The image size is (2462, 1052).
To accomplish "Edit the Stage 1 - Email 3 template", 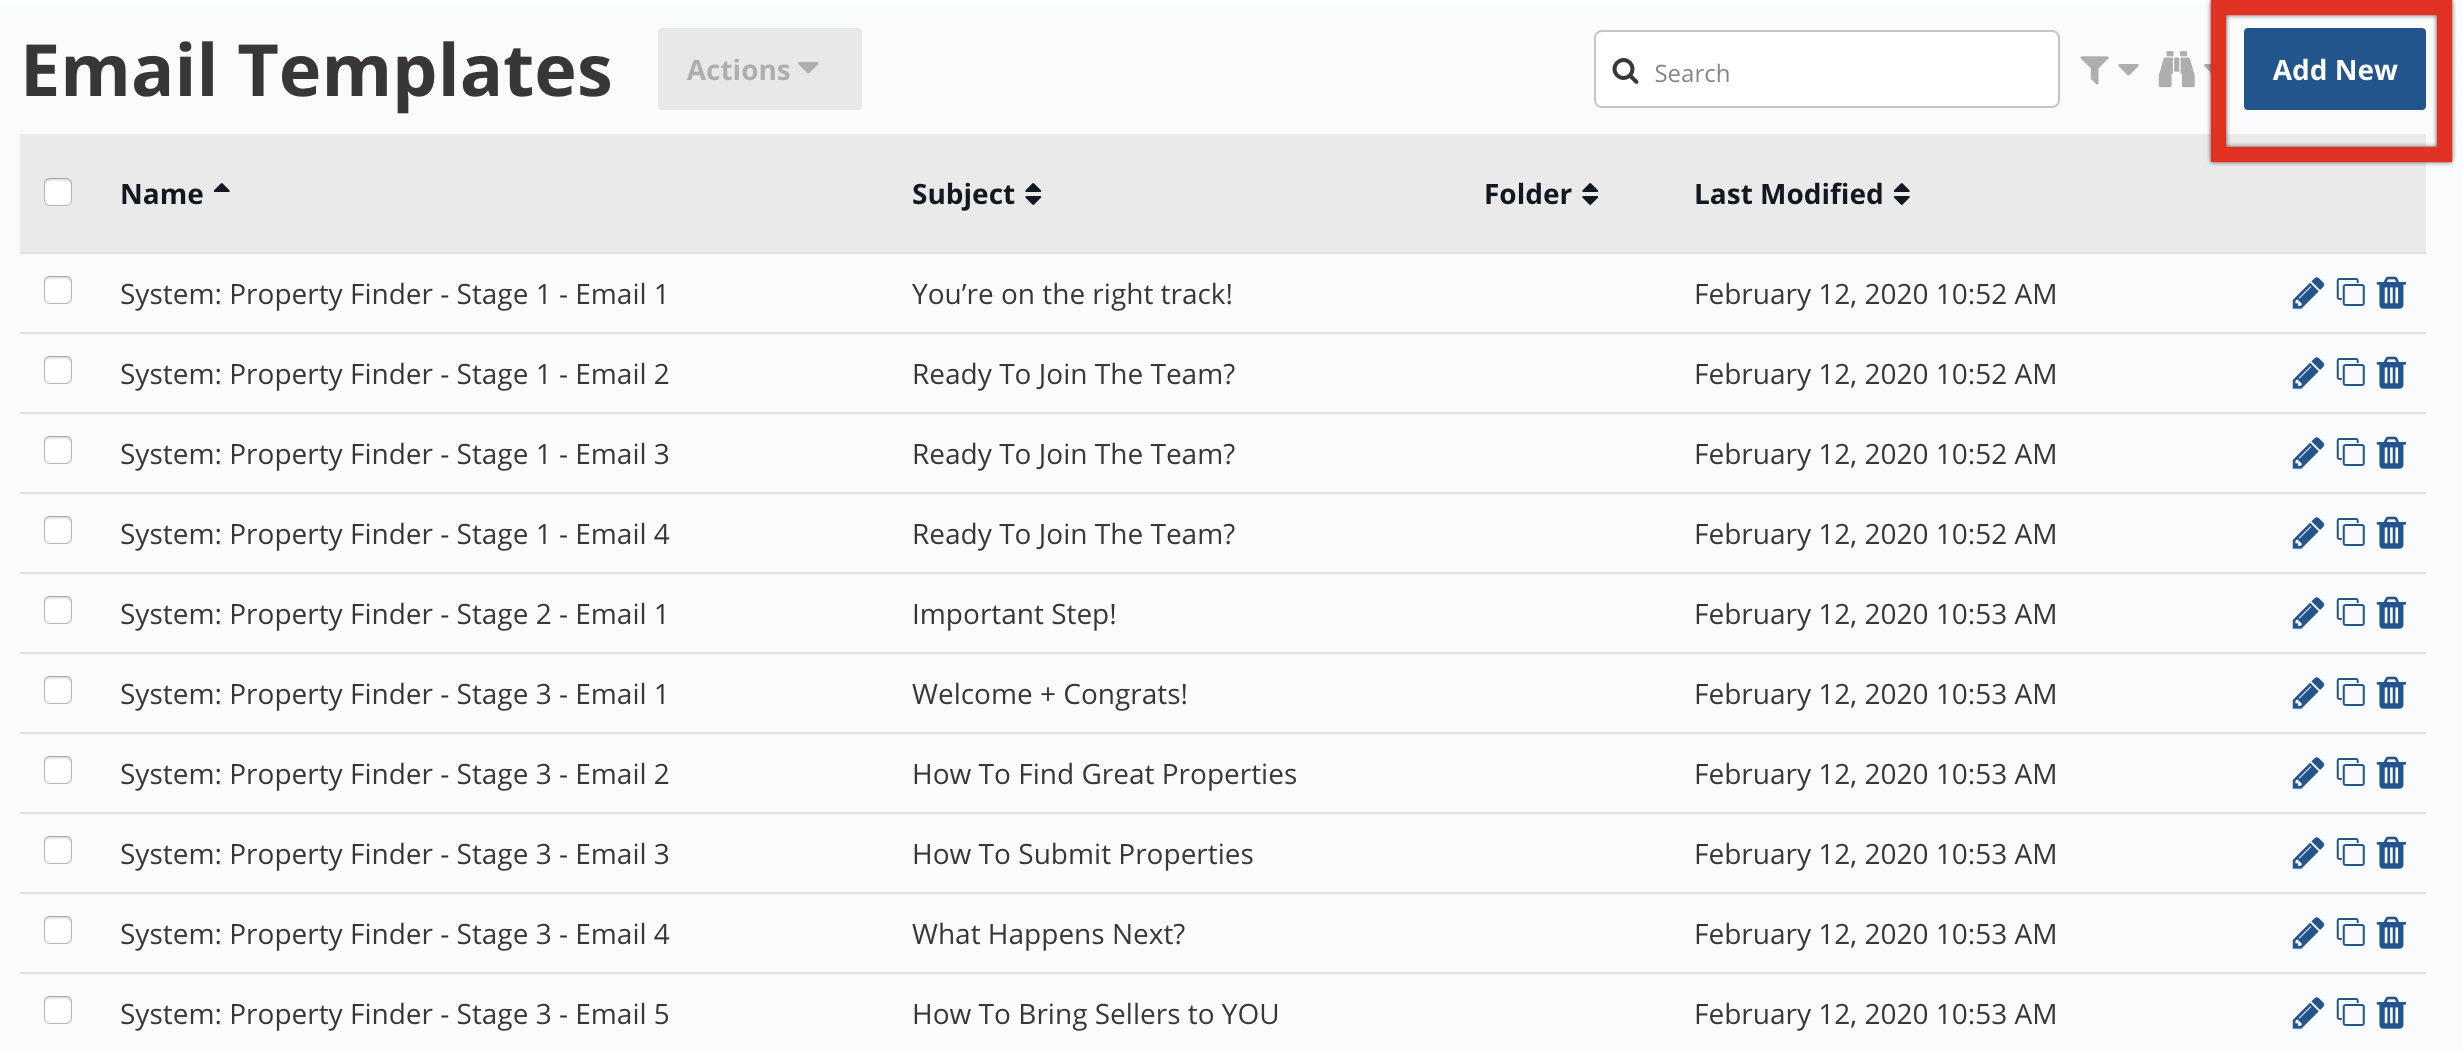I will (x=2307, y=454).
